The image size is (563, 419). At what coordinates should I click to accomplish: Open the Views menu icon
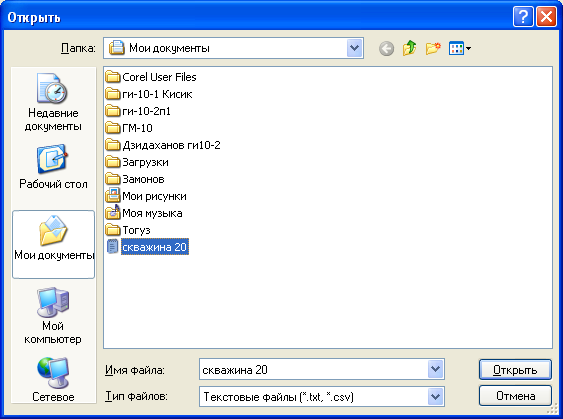tap(460, 48)
